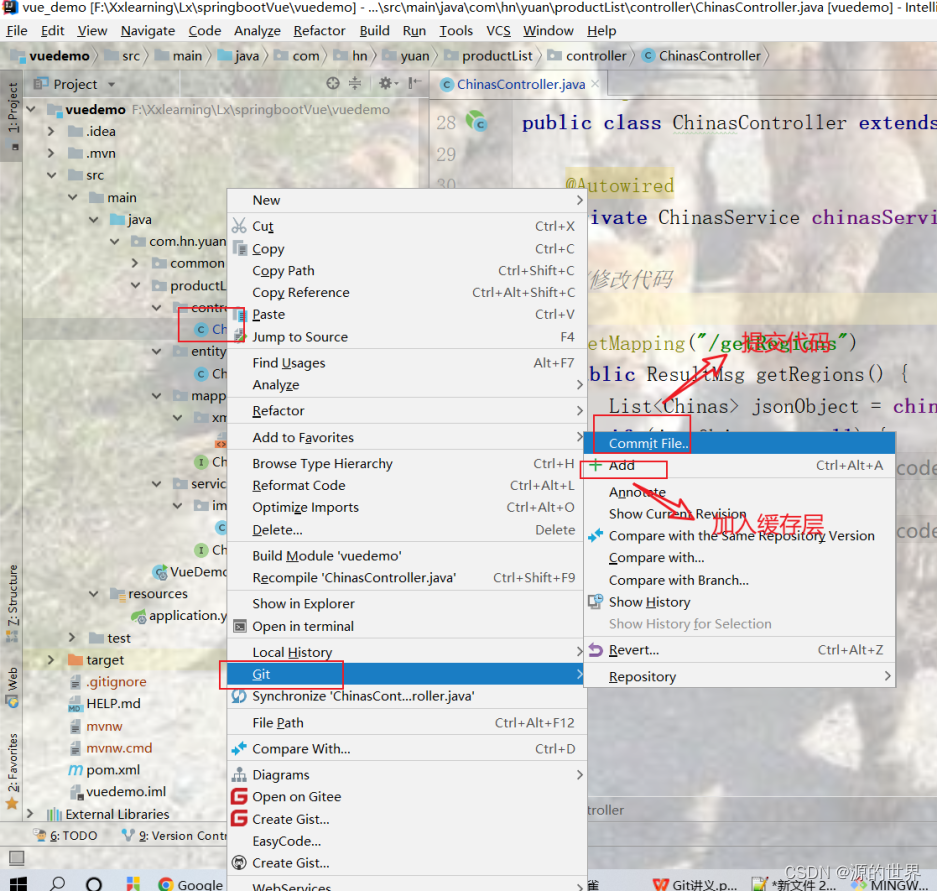This screenshot has height=891, width=937.
Task: Open the New submenu
Action: [406, 200]
